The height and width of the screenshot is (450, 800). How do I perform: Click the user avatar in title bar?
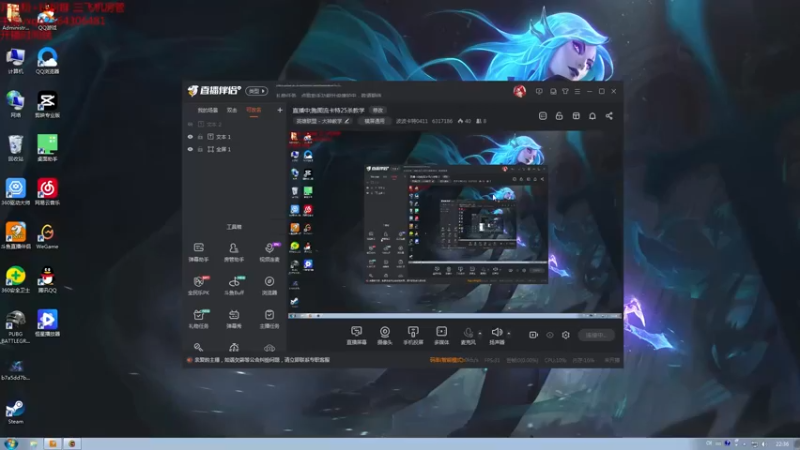pos(519,91)
